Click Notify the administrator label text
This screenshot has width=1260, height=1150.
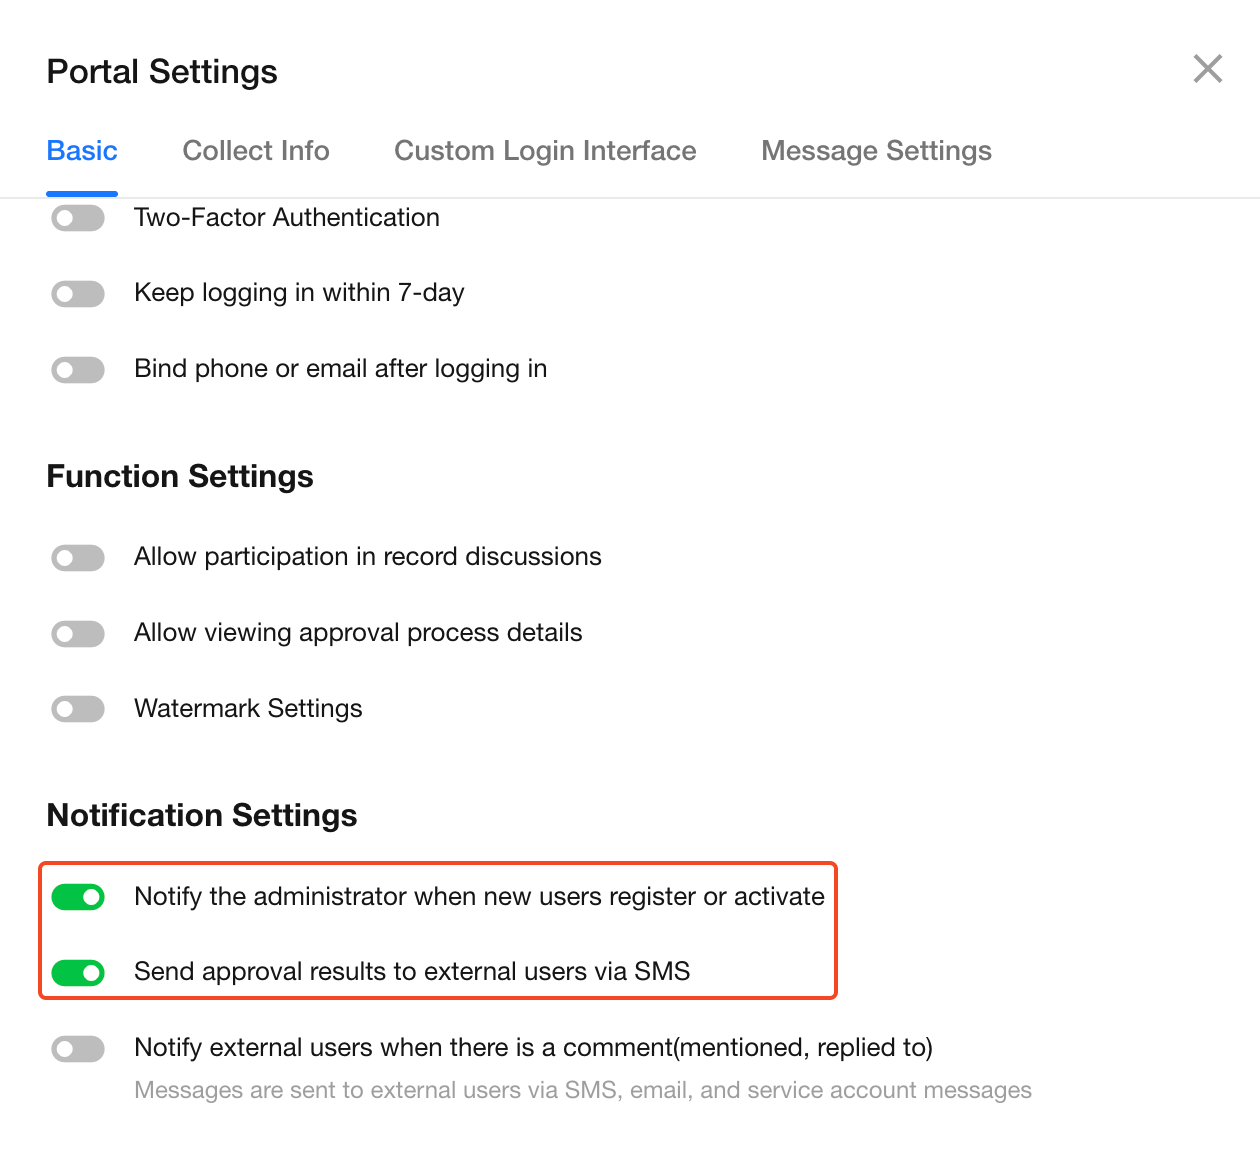[479, 897]
